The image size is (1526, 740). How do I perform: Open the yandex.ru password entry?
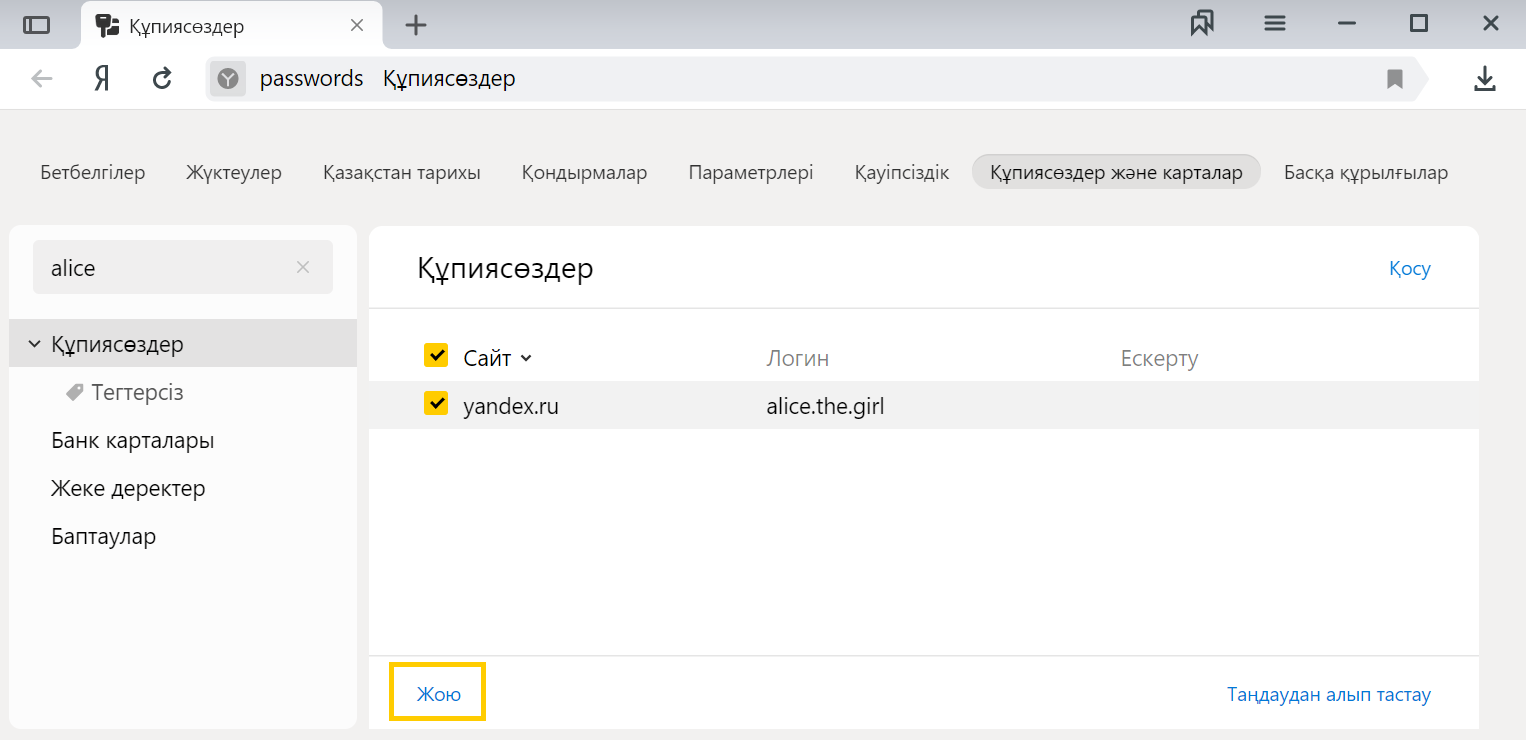pos(511,406)
